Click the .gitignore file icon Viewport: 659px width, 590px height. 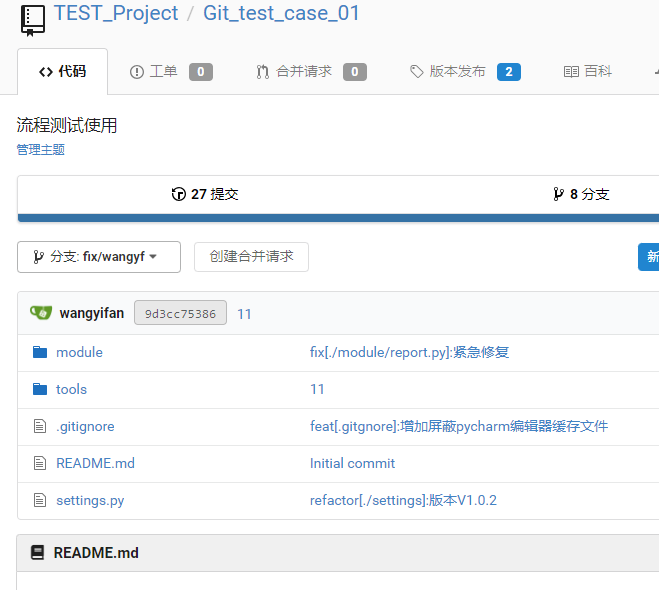[x=40, y=426]
